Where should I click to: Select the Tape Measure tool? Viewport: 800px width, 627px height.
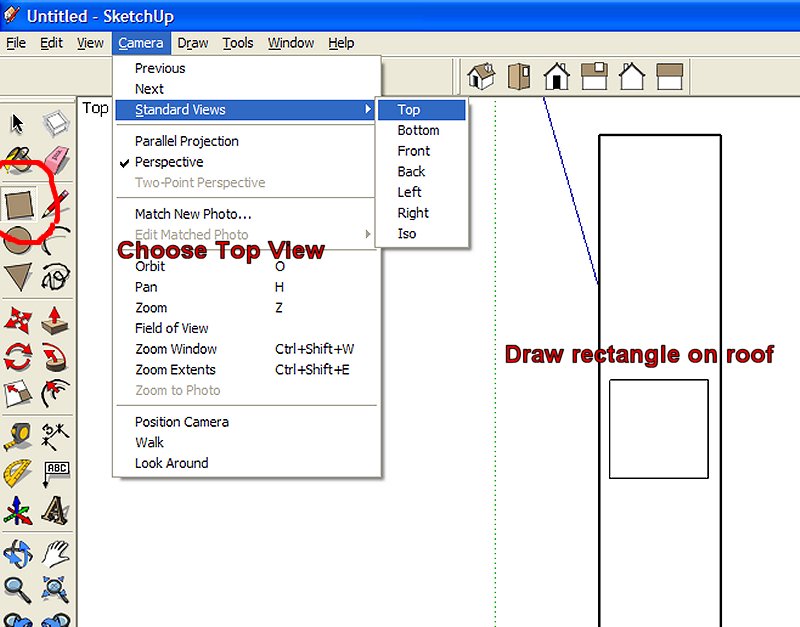[18, 437]
